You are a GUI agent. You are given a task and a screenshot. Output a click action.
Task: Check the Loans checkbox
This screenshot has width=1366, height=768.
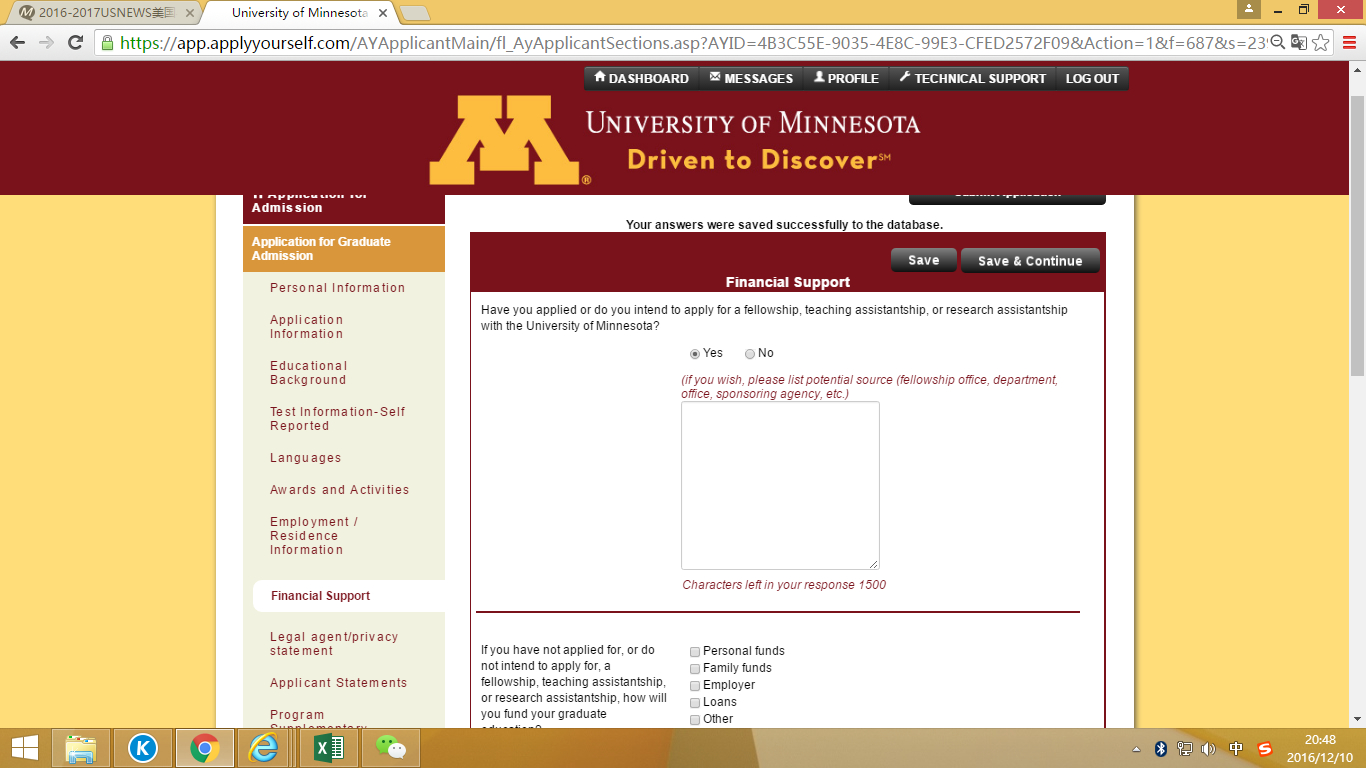pyautogui.click(x=695, y=703)
